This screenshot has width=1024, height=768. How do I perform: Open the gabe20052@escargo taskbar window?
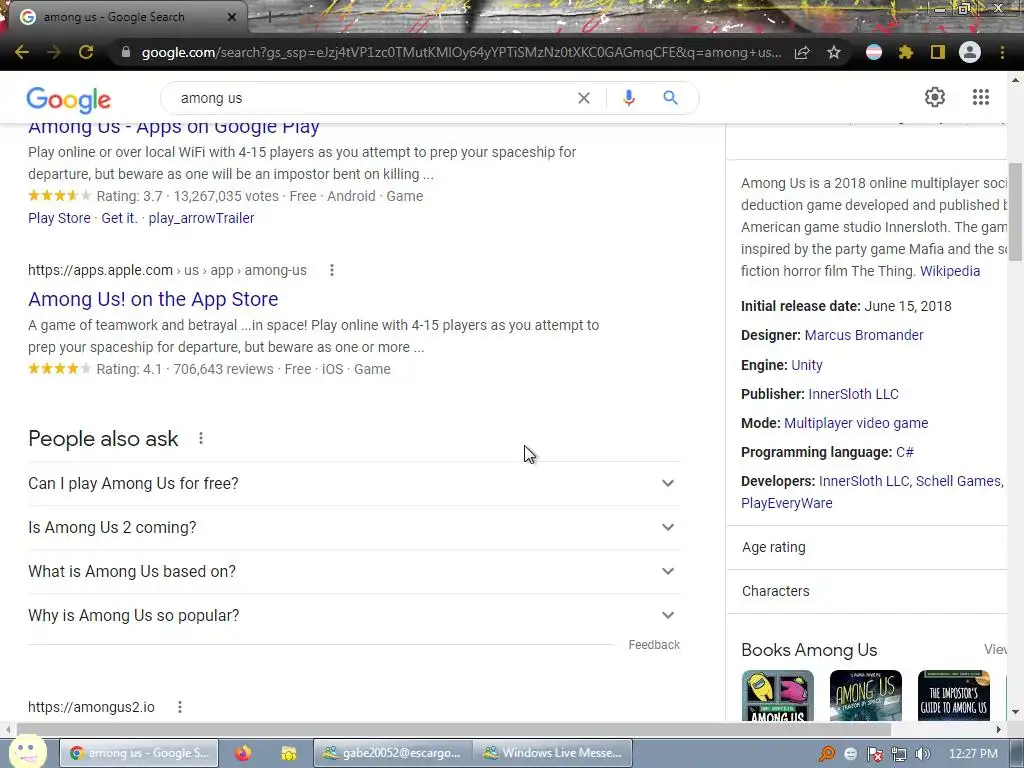(x=392, y=753)
